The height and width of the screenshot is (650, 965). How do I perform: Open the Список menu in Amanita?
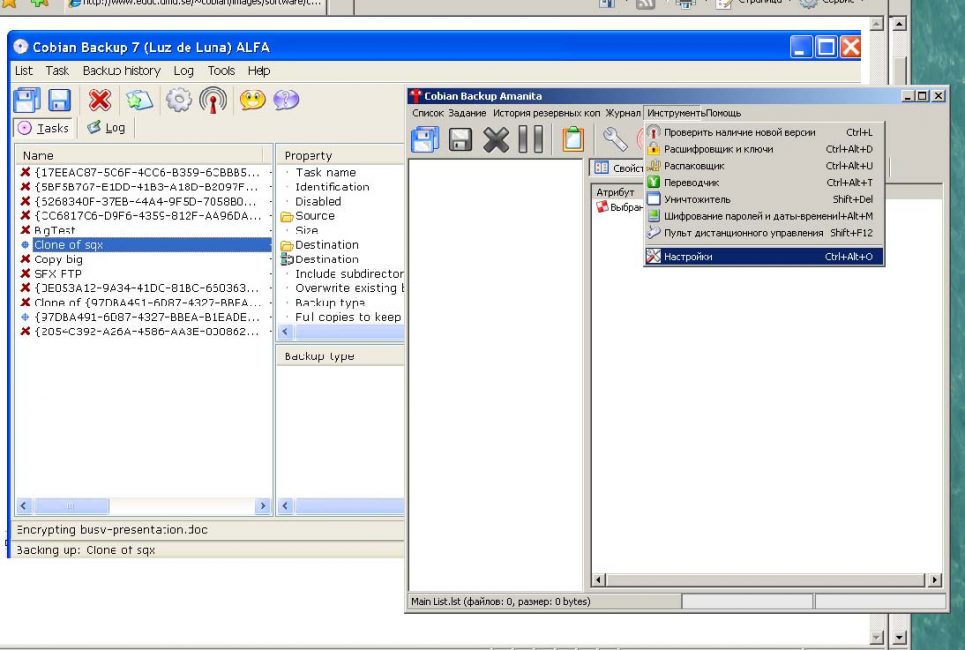click(x=428, y=113)
